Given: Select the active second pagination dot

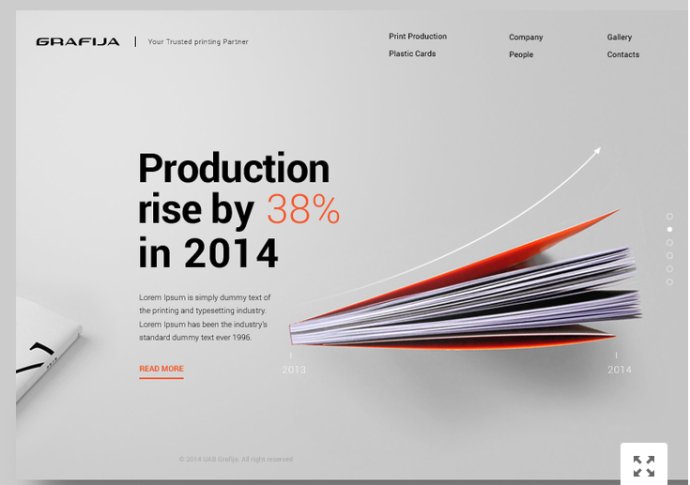Looking at the screenshot, I should 670,229.
